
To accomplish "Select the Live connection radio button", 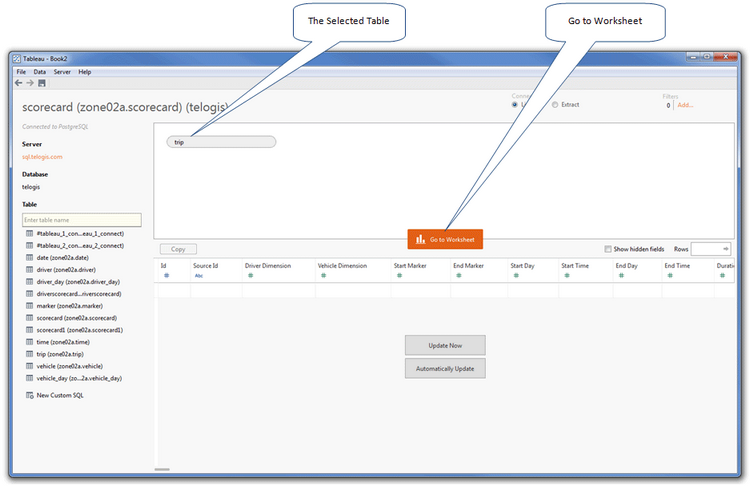I will [515, 104].
